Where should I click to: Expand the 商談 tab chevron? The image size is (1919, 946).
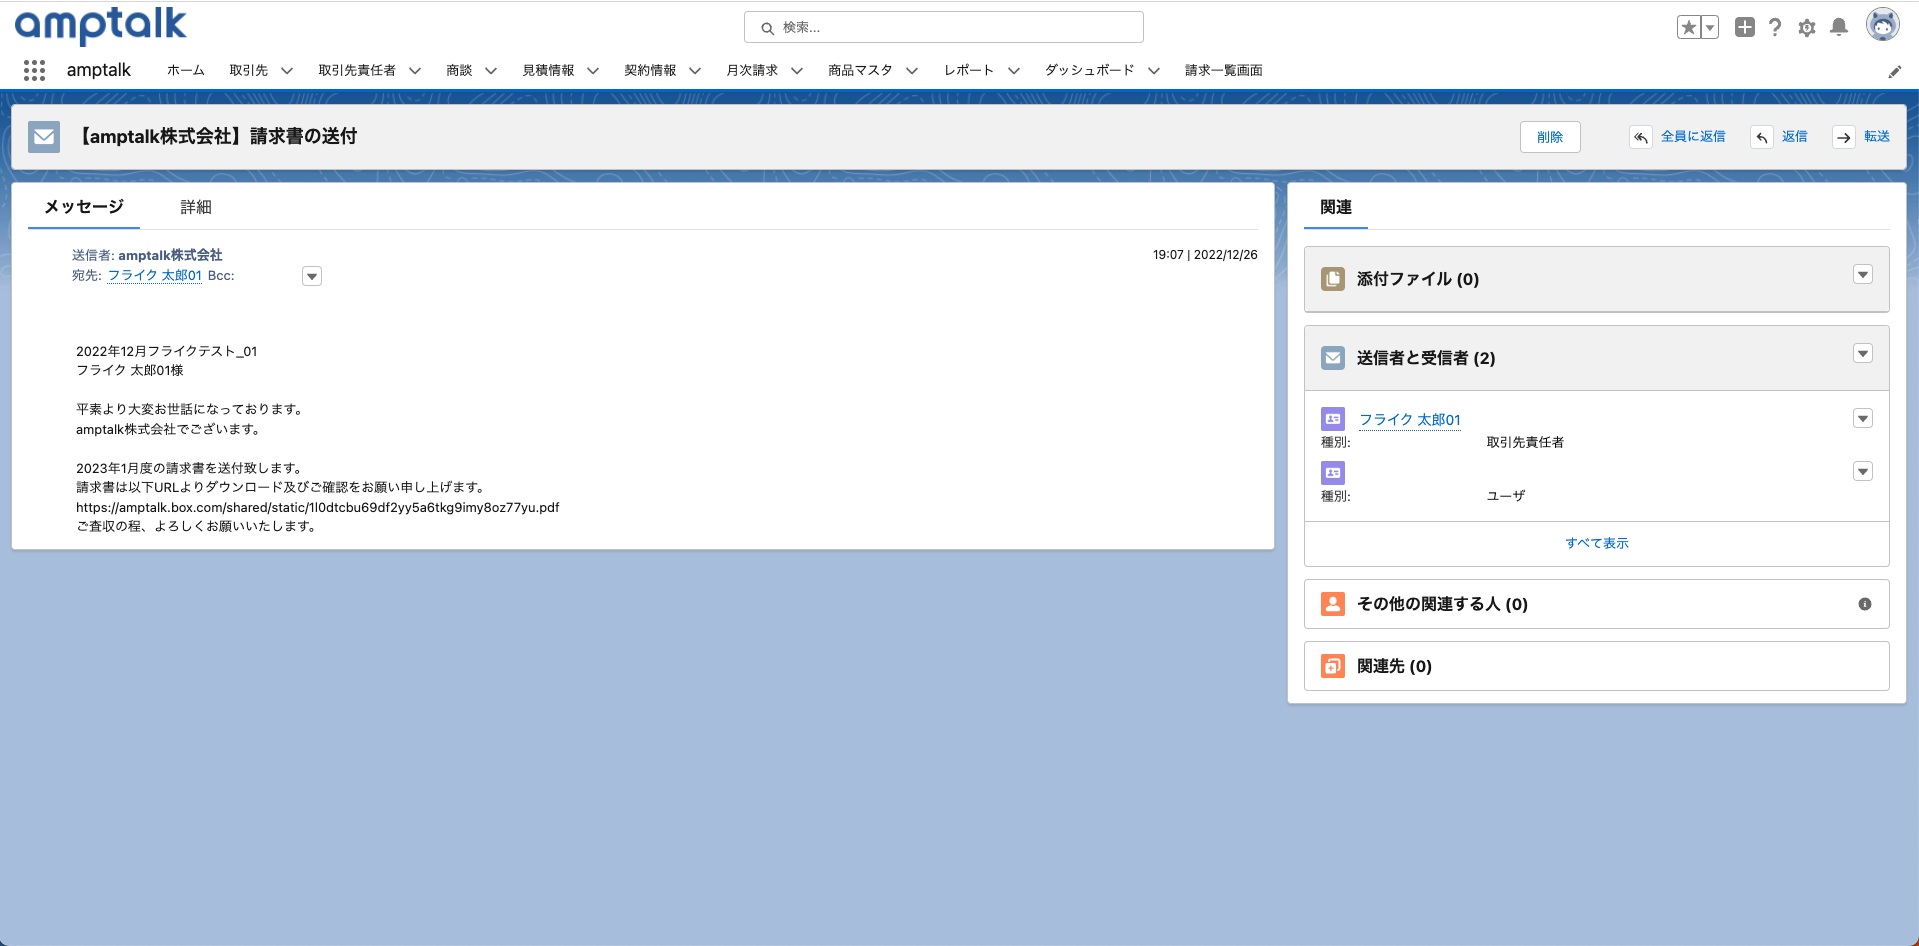click(491, 71)
